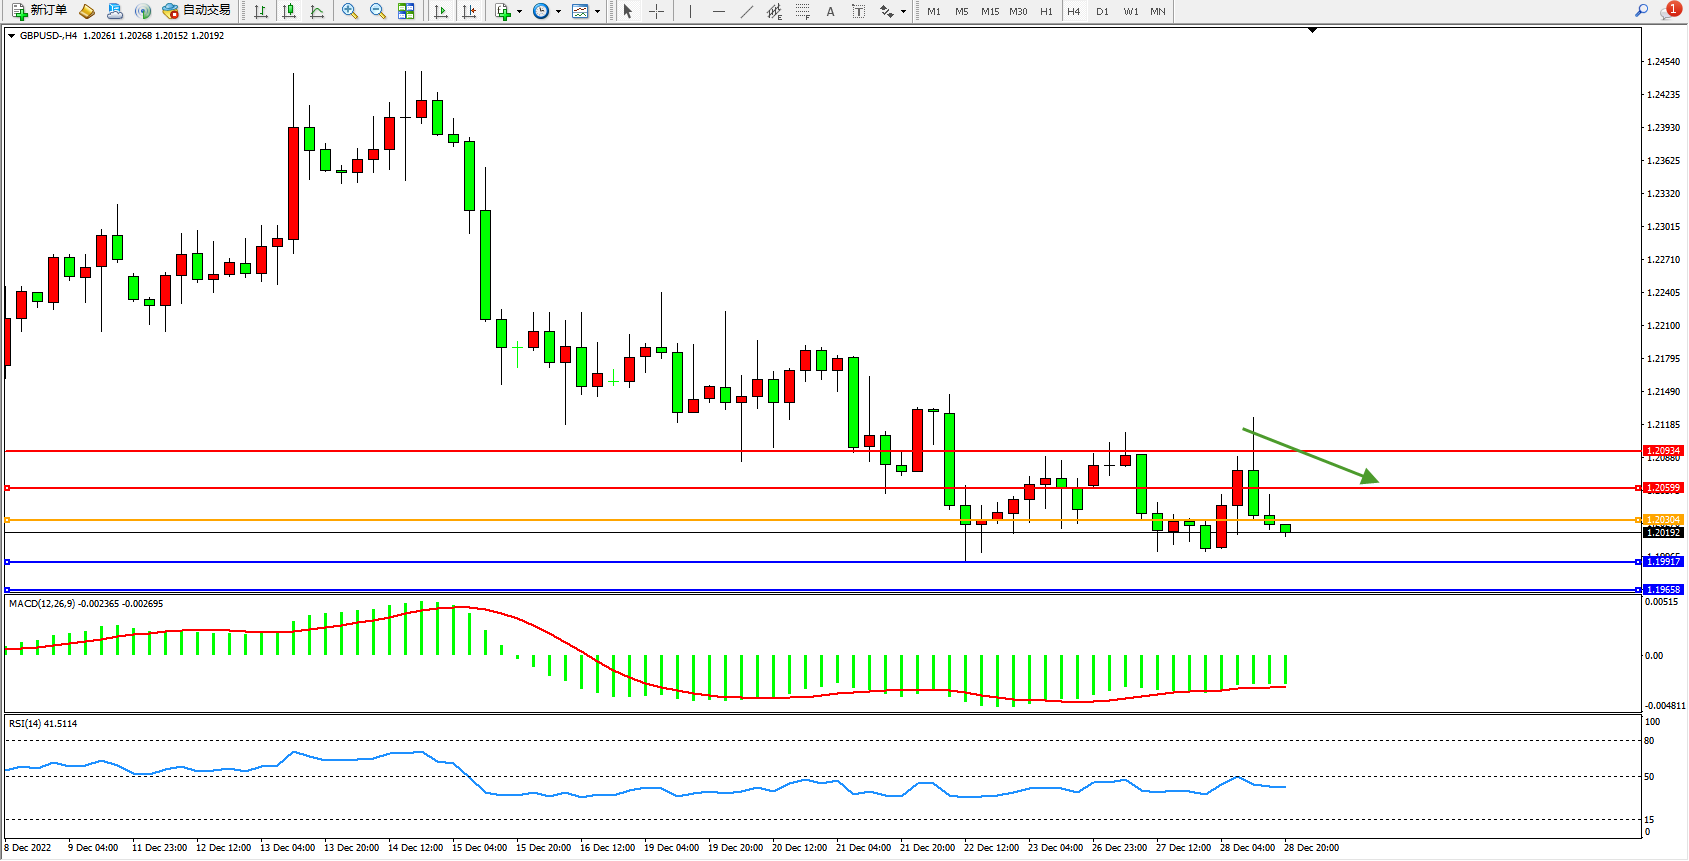Viewport: 1689px width, 861px height.
Task: Click the New Order (新订单) button
Action: click(40, 11)
